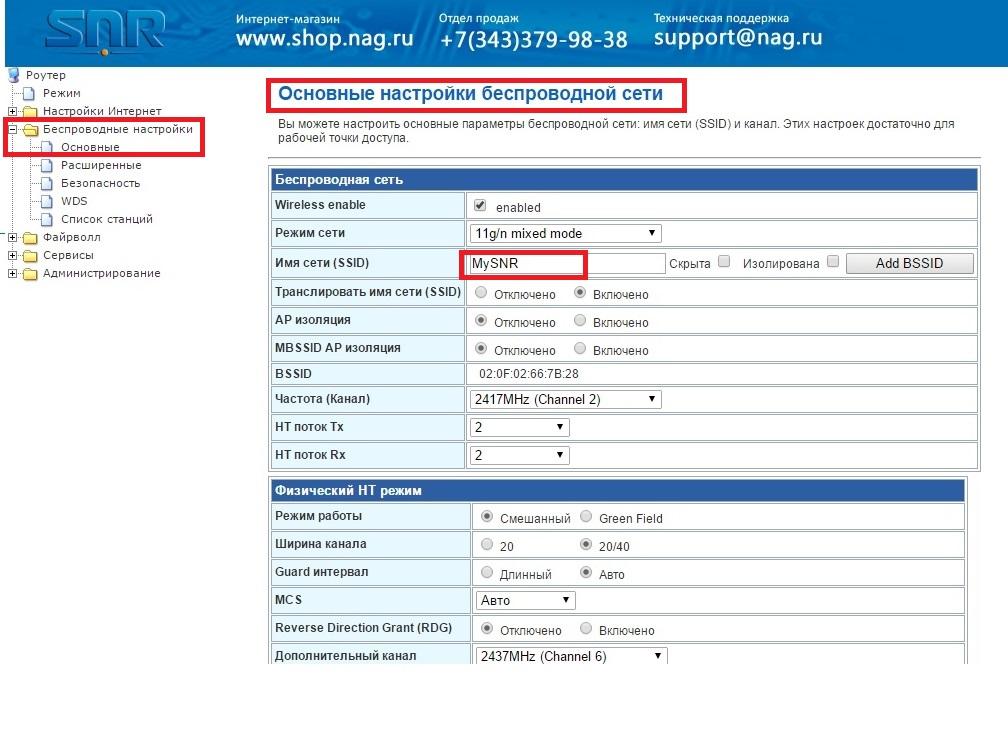Set channel width to 20 radio

487,545
